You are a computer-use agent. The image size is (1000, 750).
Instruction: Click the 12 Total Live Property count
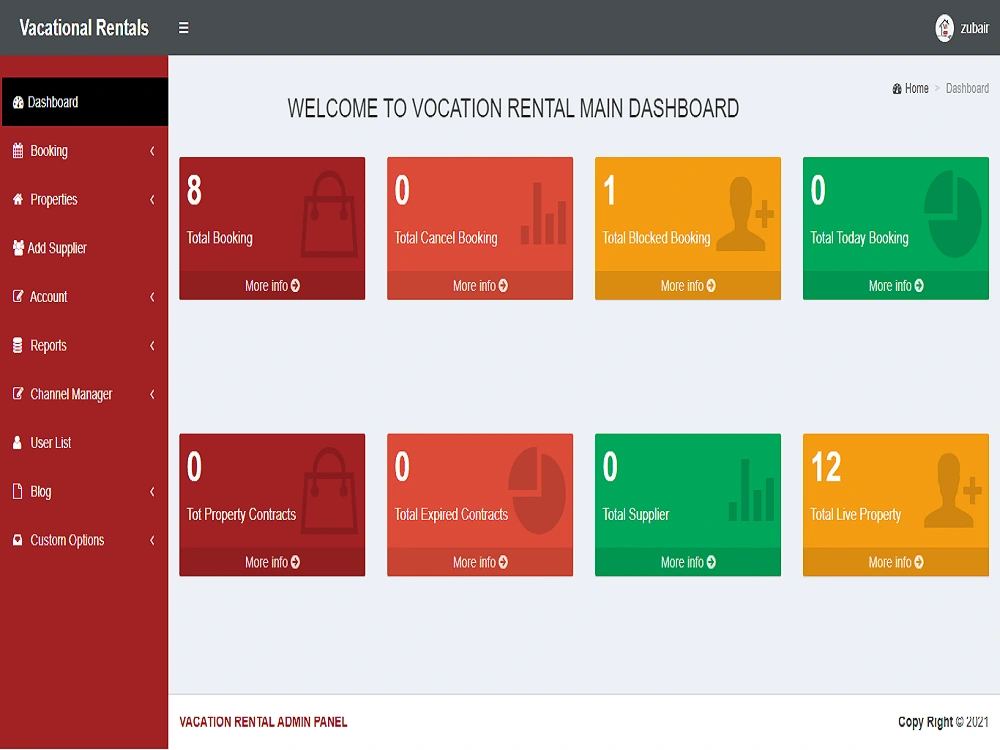pyautogui.click(x=826, y=467)
